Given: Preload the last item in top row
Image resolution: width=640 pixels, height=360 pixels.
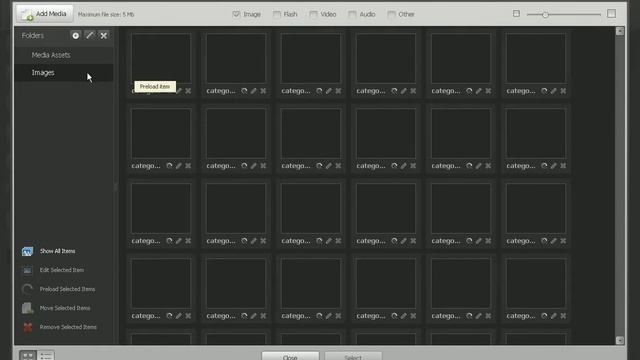Looking at the screenshot, I should click(544, 91).
